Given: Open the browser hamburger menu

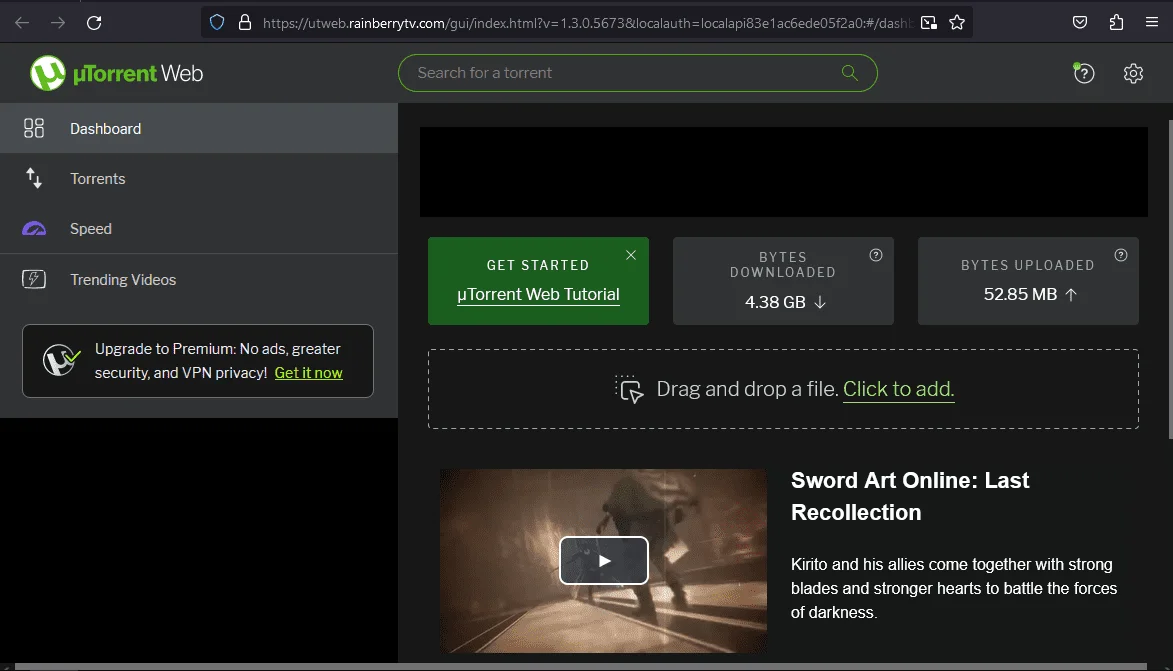Looking at the screenshot, I should point(1152,22).
